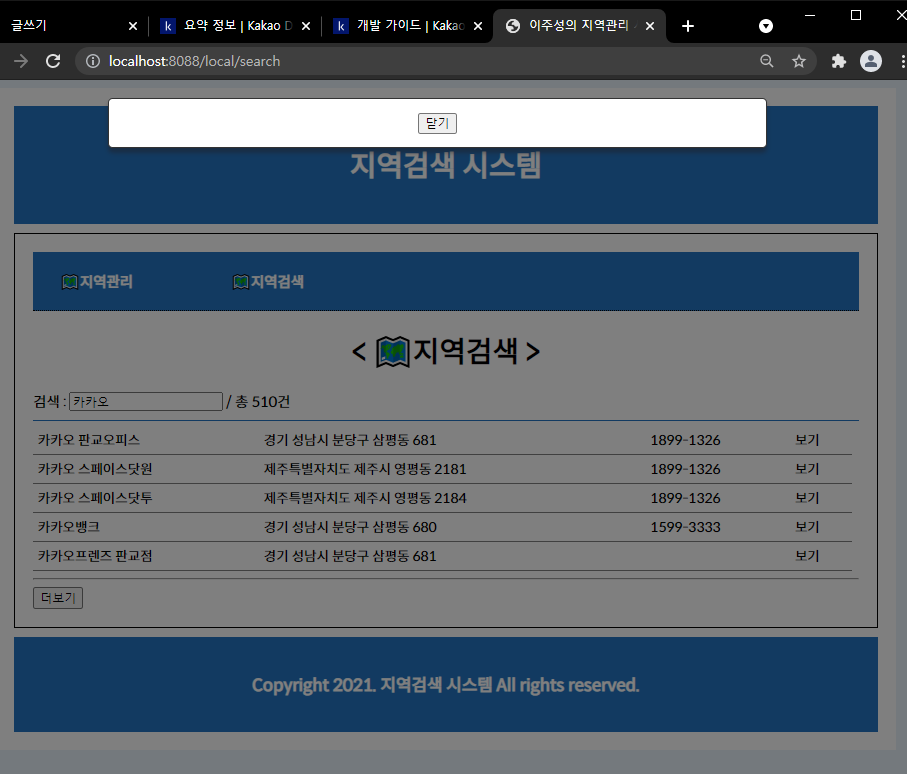This screenshot has width=907, height=774.
Task: Click the large map icon in the heading
Action: [x=393, y=352]
